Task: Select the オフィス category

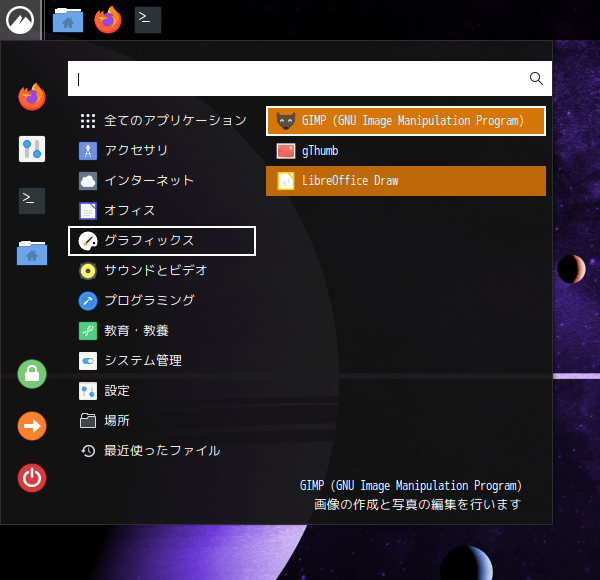Action: point(162,210)
